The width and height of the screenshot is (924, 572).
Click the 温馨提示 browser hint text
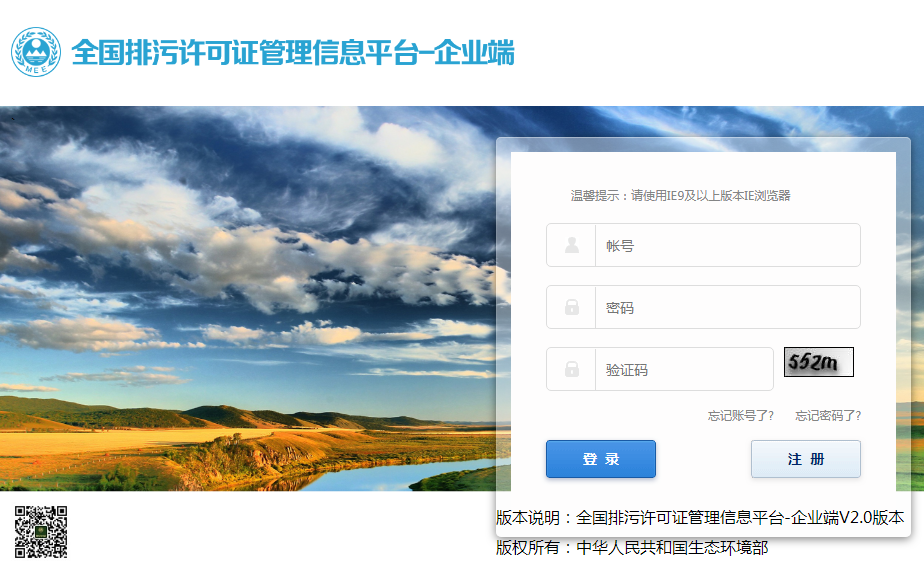click(680, 196)
